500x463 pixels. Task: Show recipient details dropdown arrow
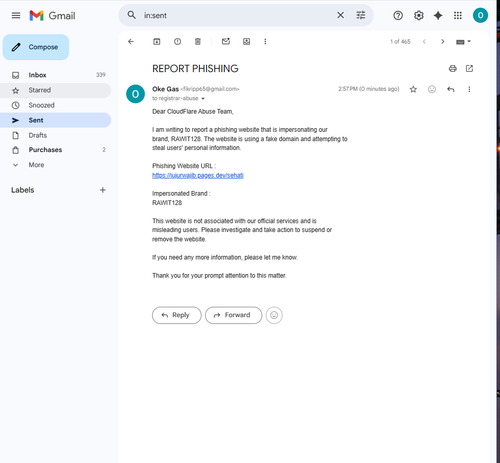[203, 98]
